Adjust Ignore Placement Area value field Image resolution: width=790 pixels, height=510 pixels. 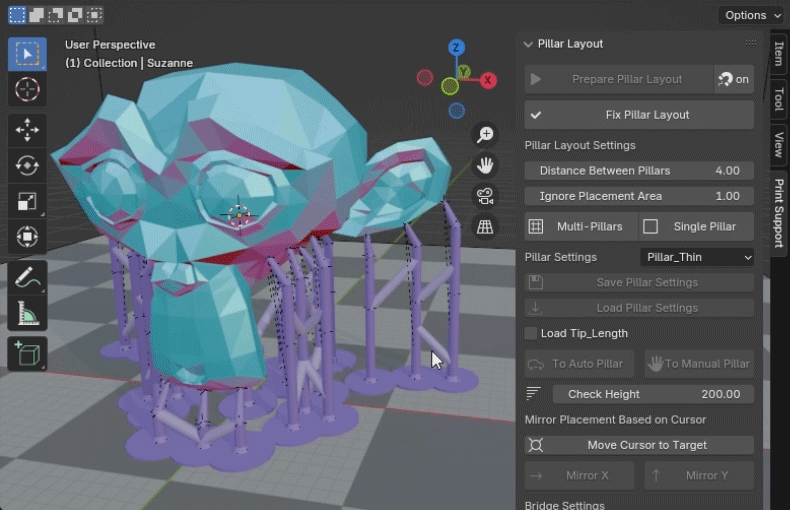coord(639,196)
